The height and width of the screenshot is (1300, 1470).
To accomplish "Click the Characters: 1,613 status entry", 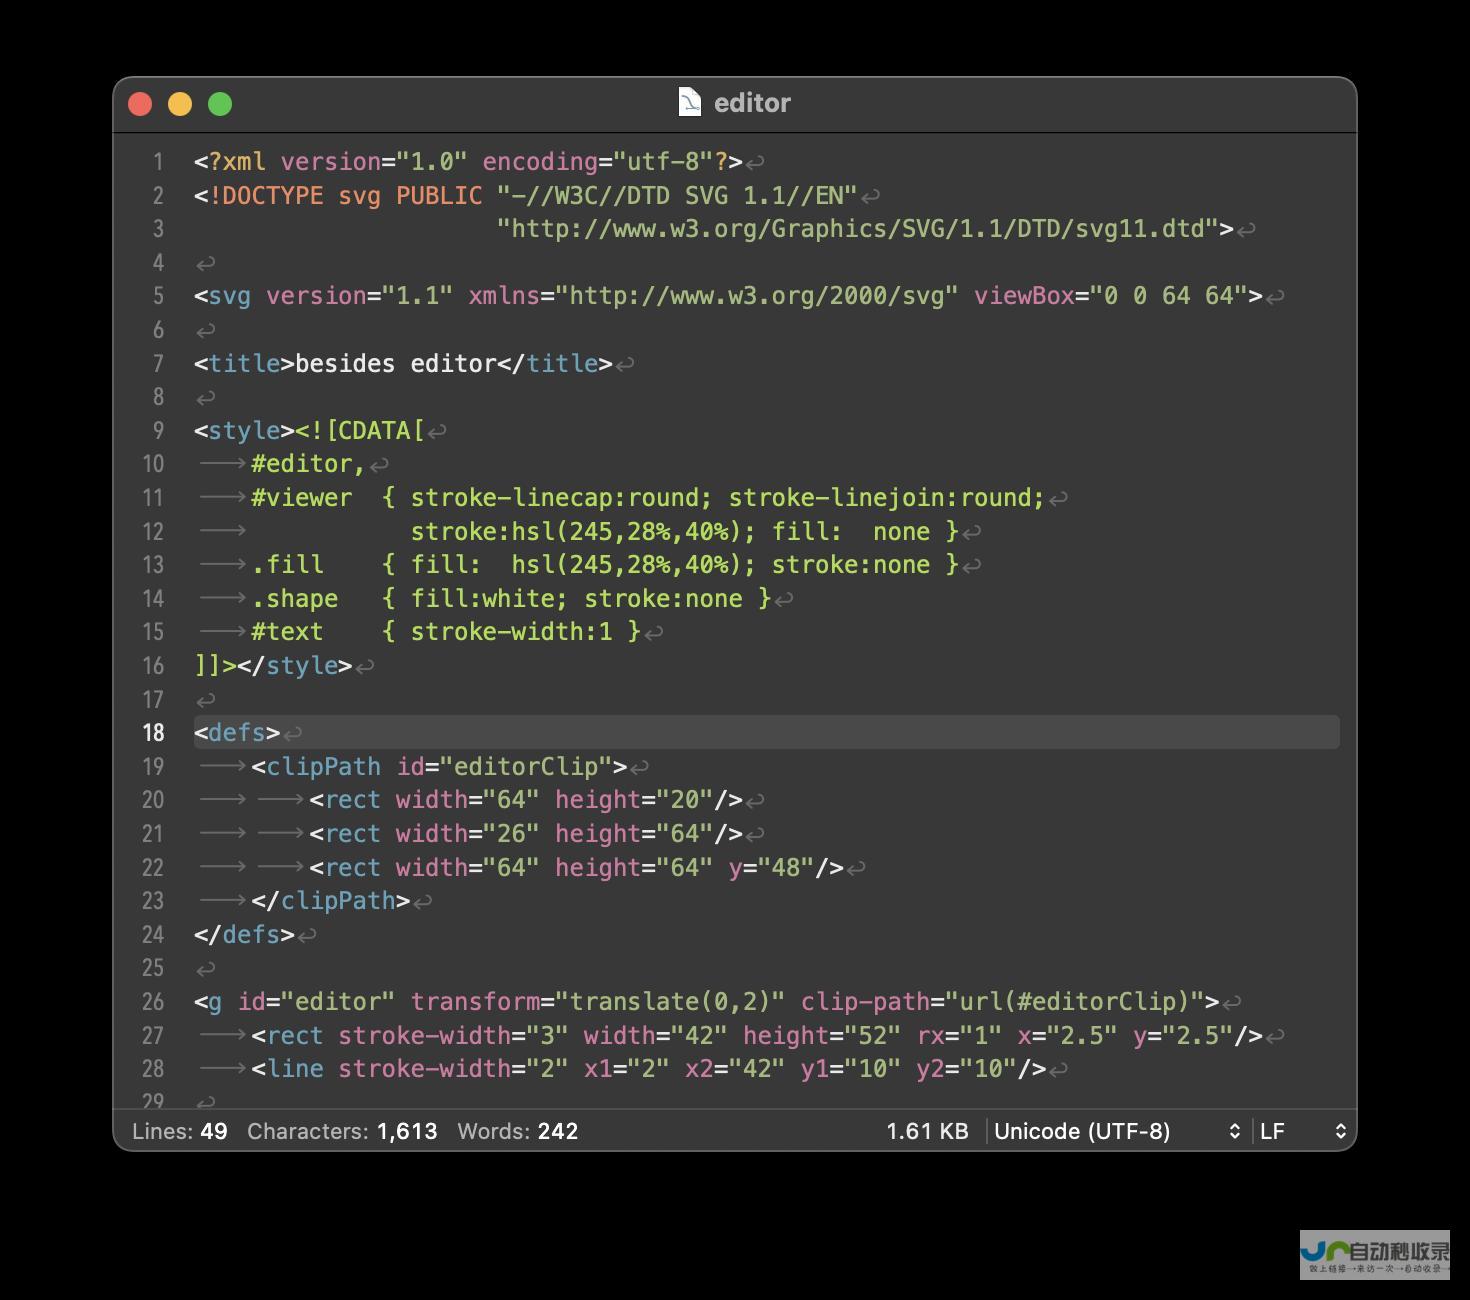I will pos(342,1131).
